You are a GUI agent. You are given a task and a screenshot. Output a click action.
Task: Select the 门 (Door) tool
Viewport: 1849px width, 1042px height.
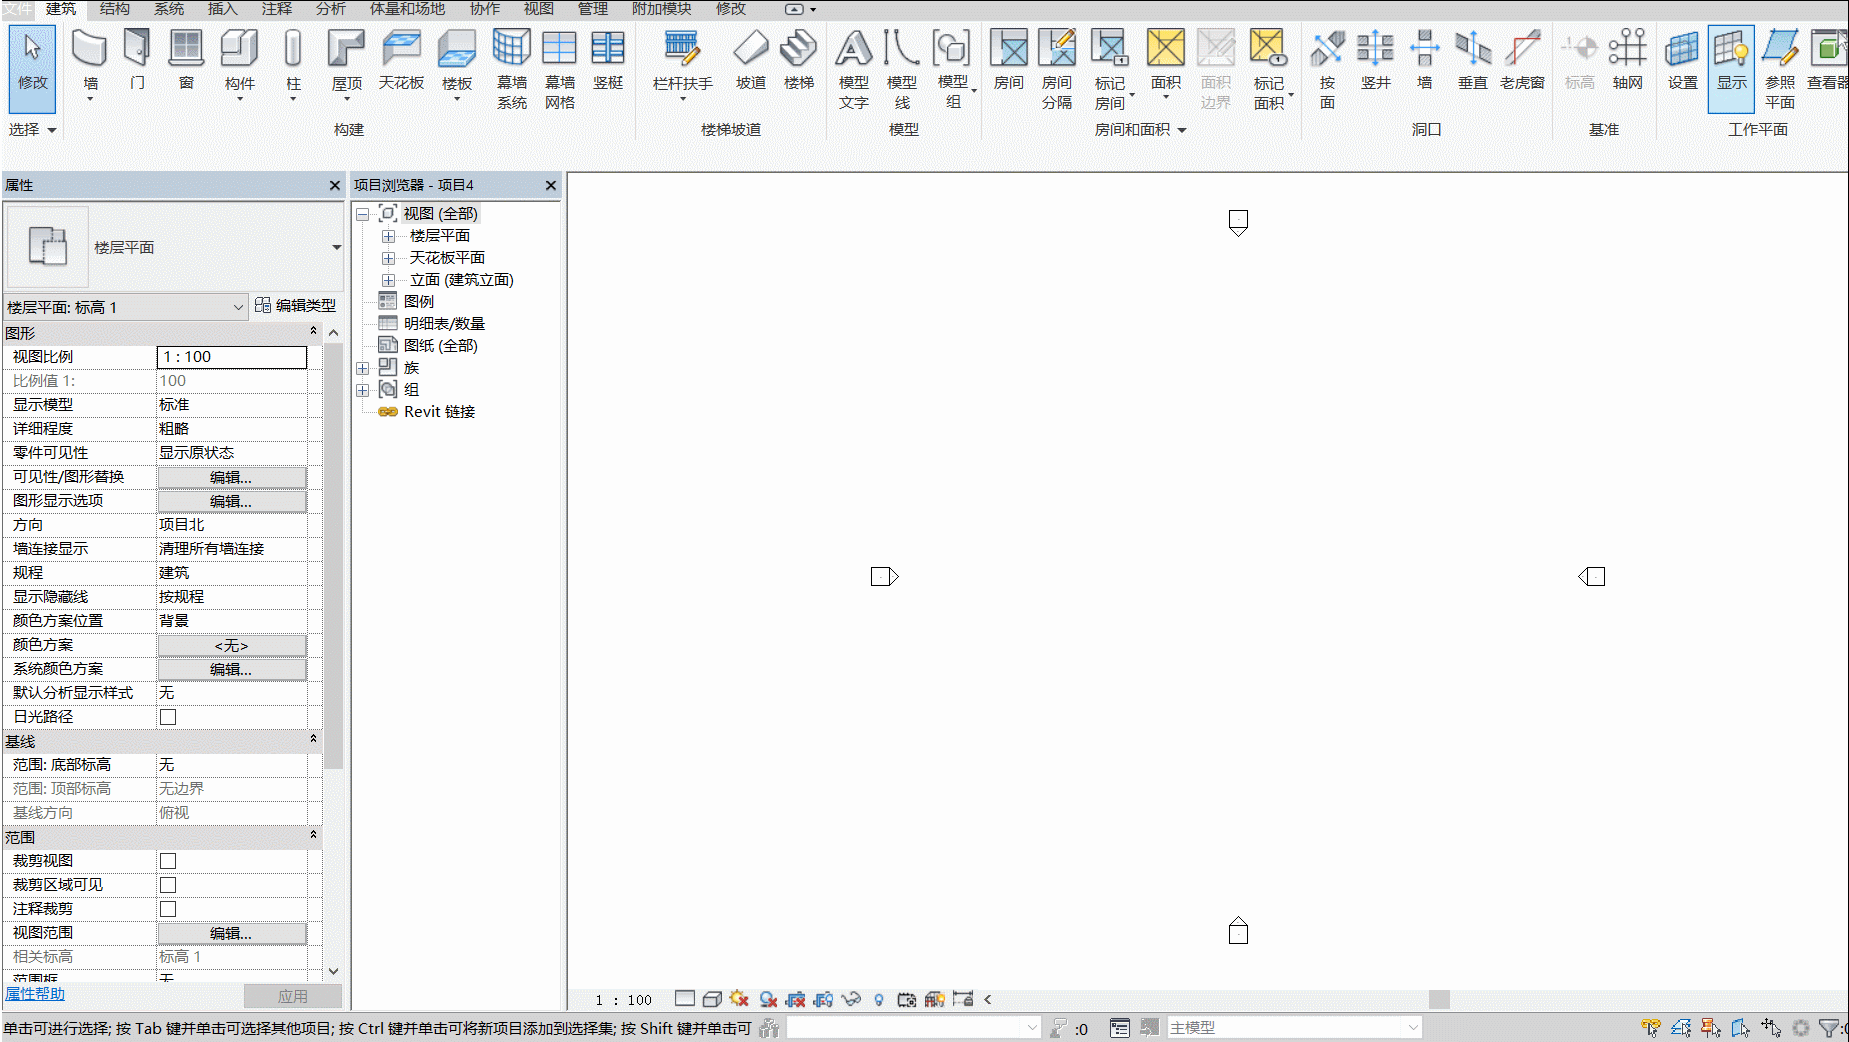(x=137, y=60)
